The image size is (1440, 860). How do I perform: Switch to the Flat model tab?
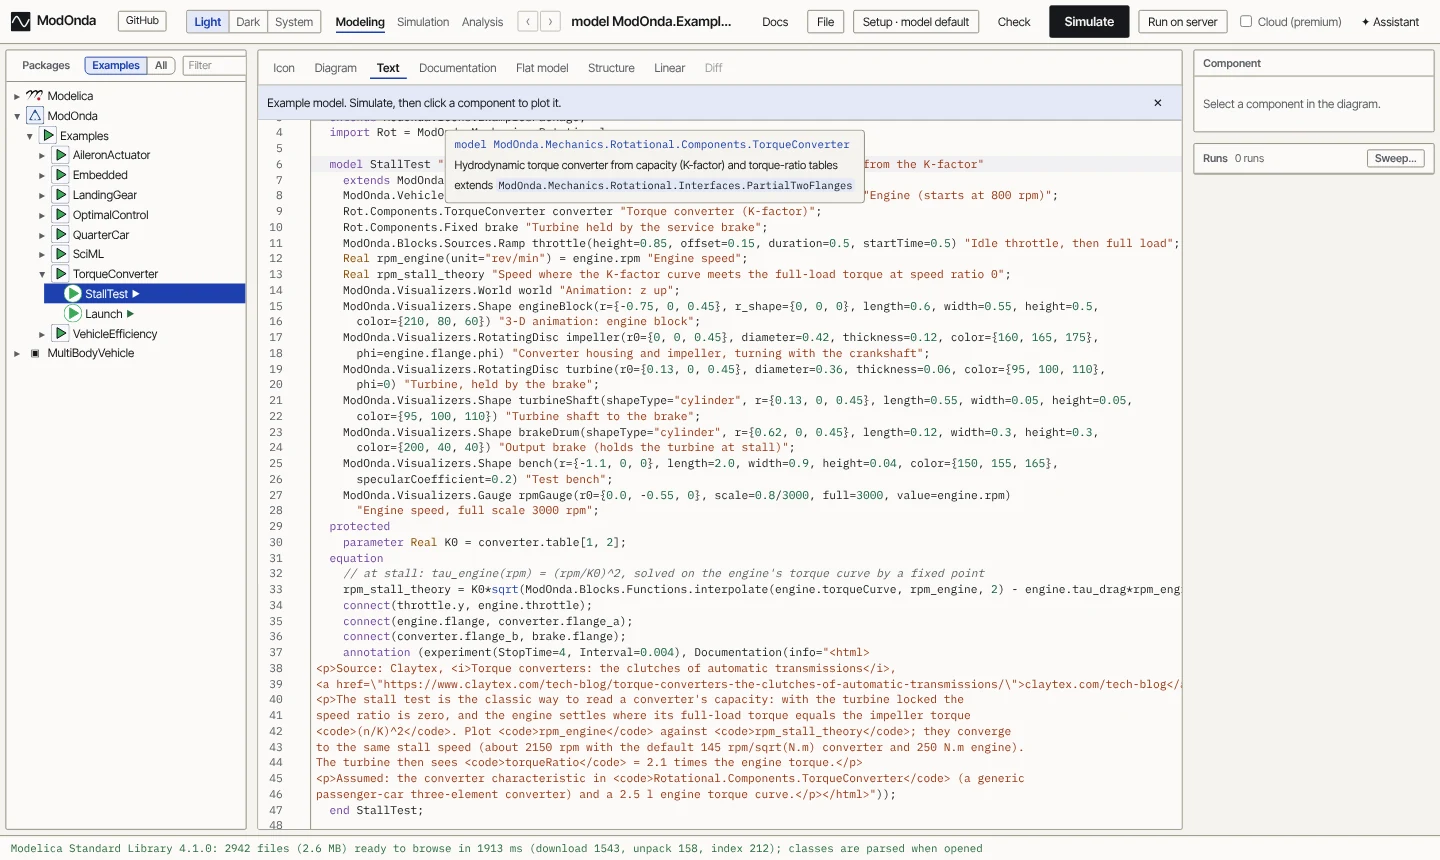pyautogui.click(x=542, y=68)
